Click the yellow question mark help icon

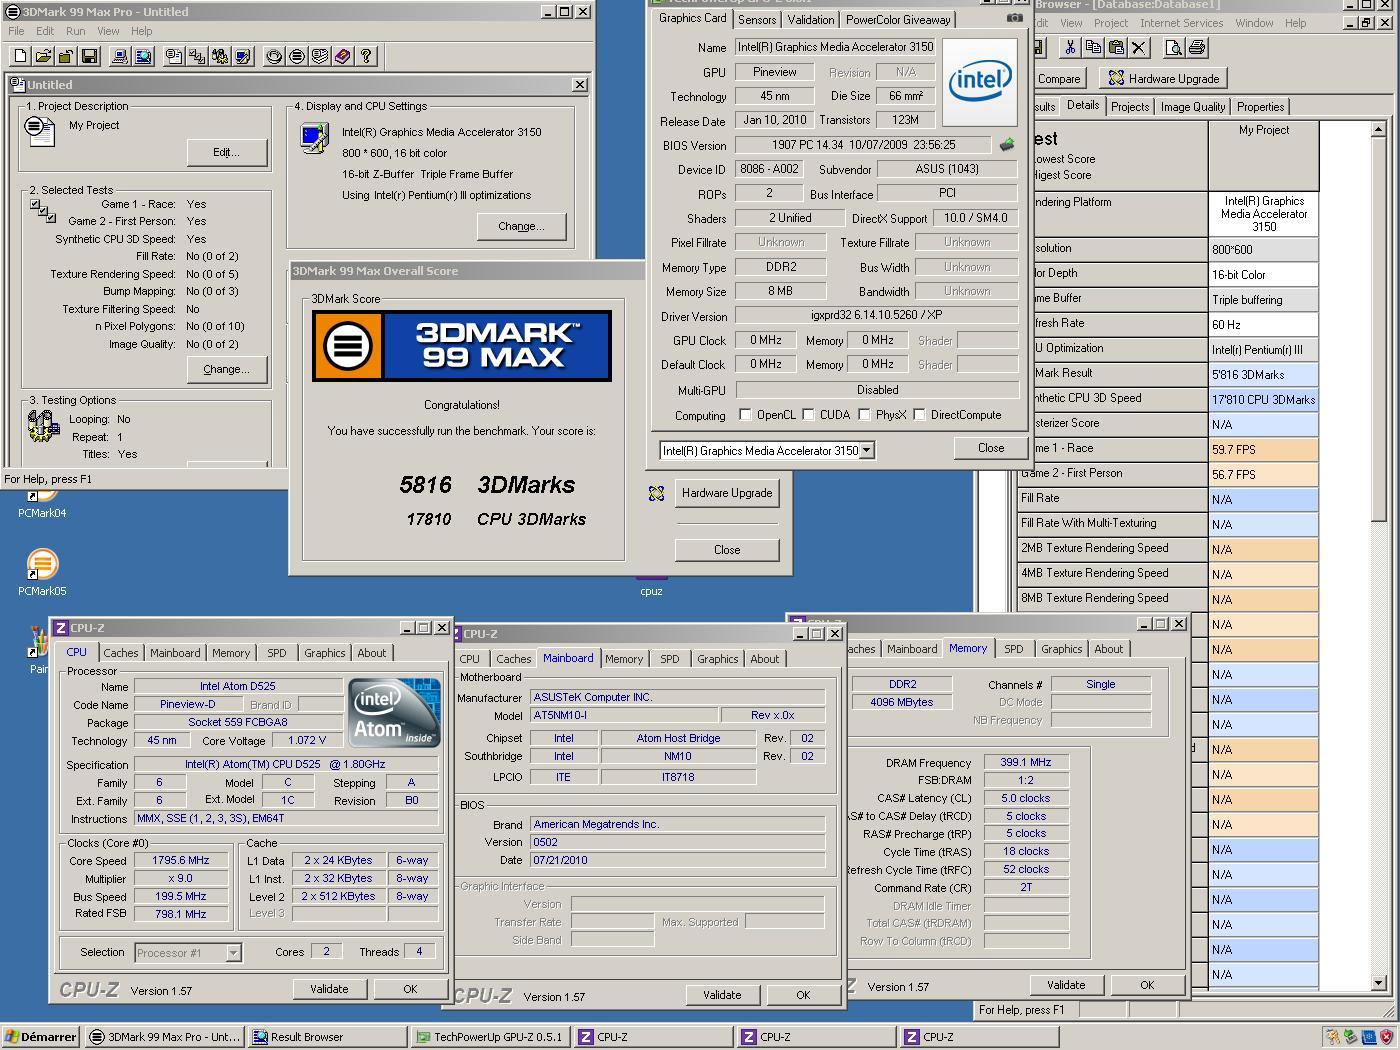[366, 57]
